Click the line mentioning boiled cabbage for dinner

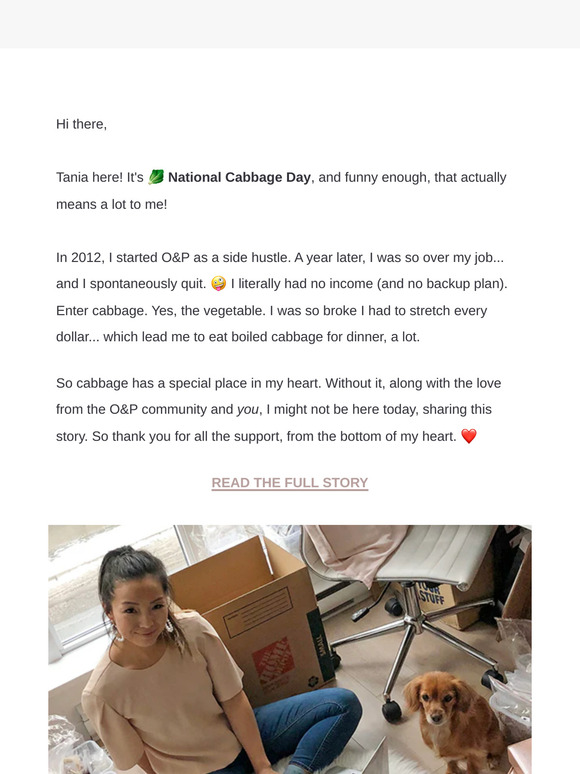[x=238, y=337]
